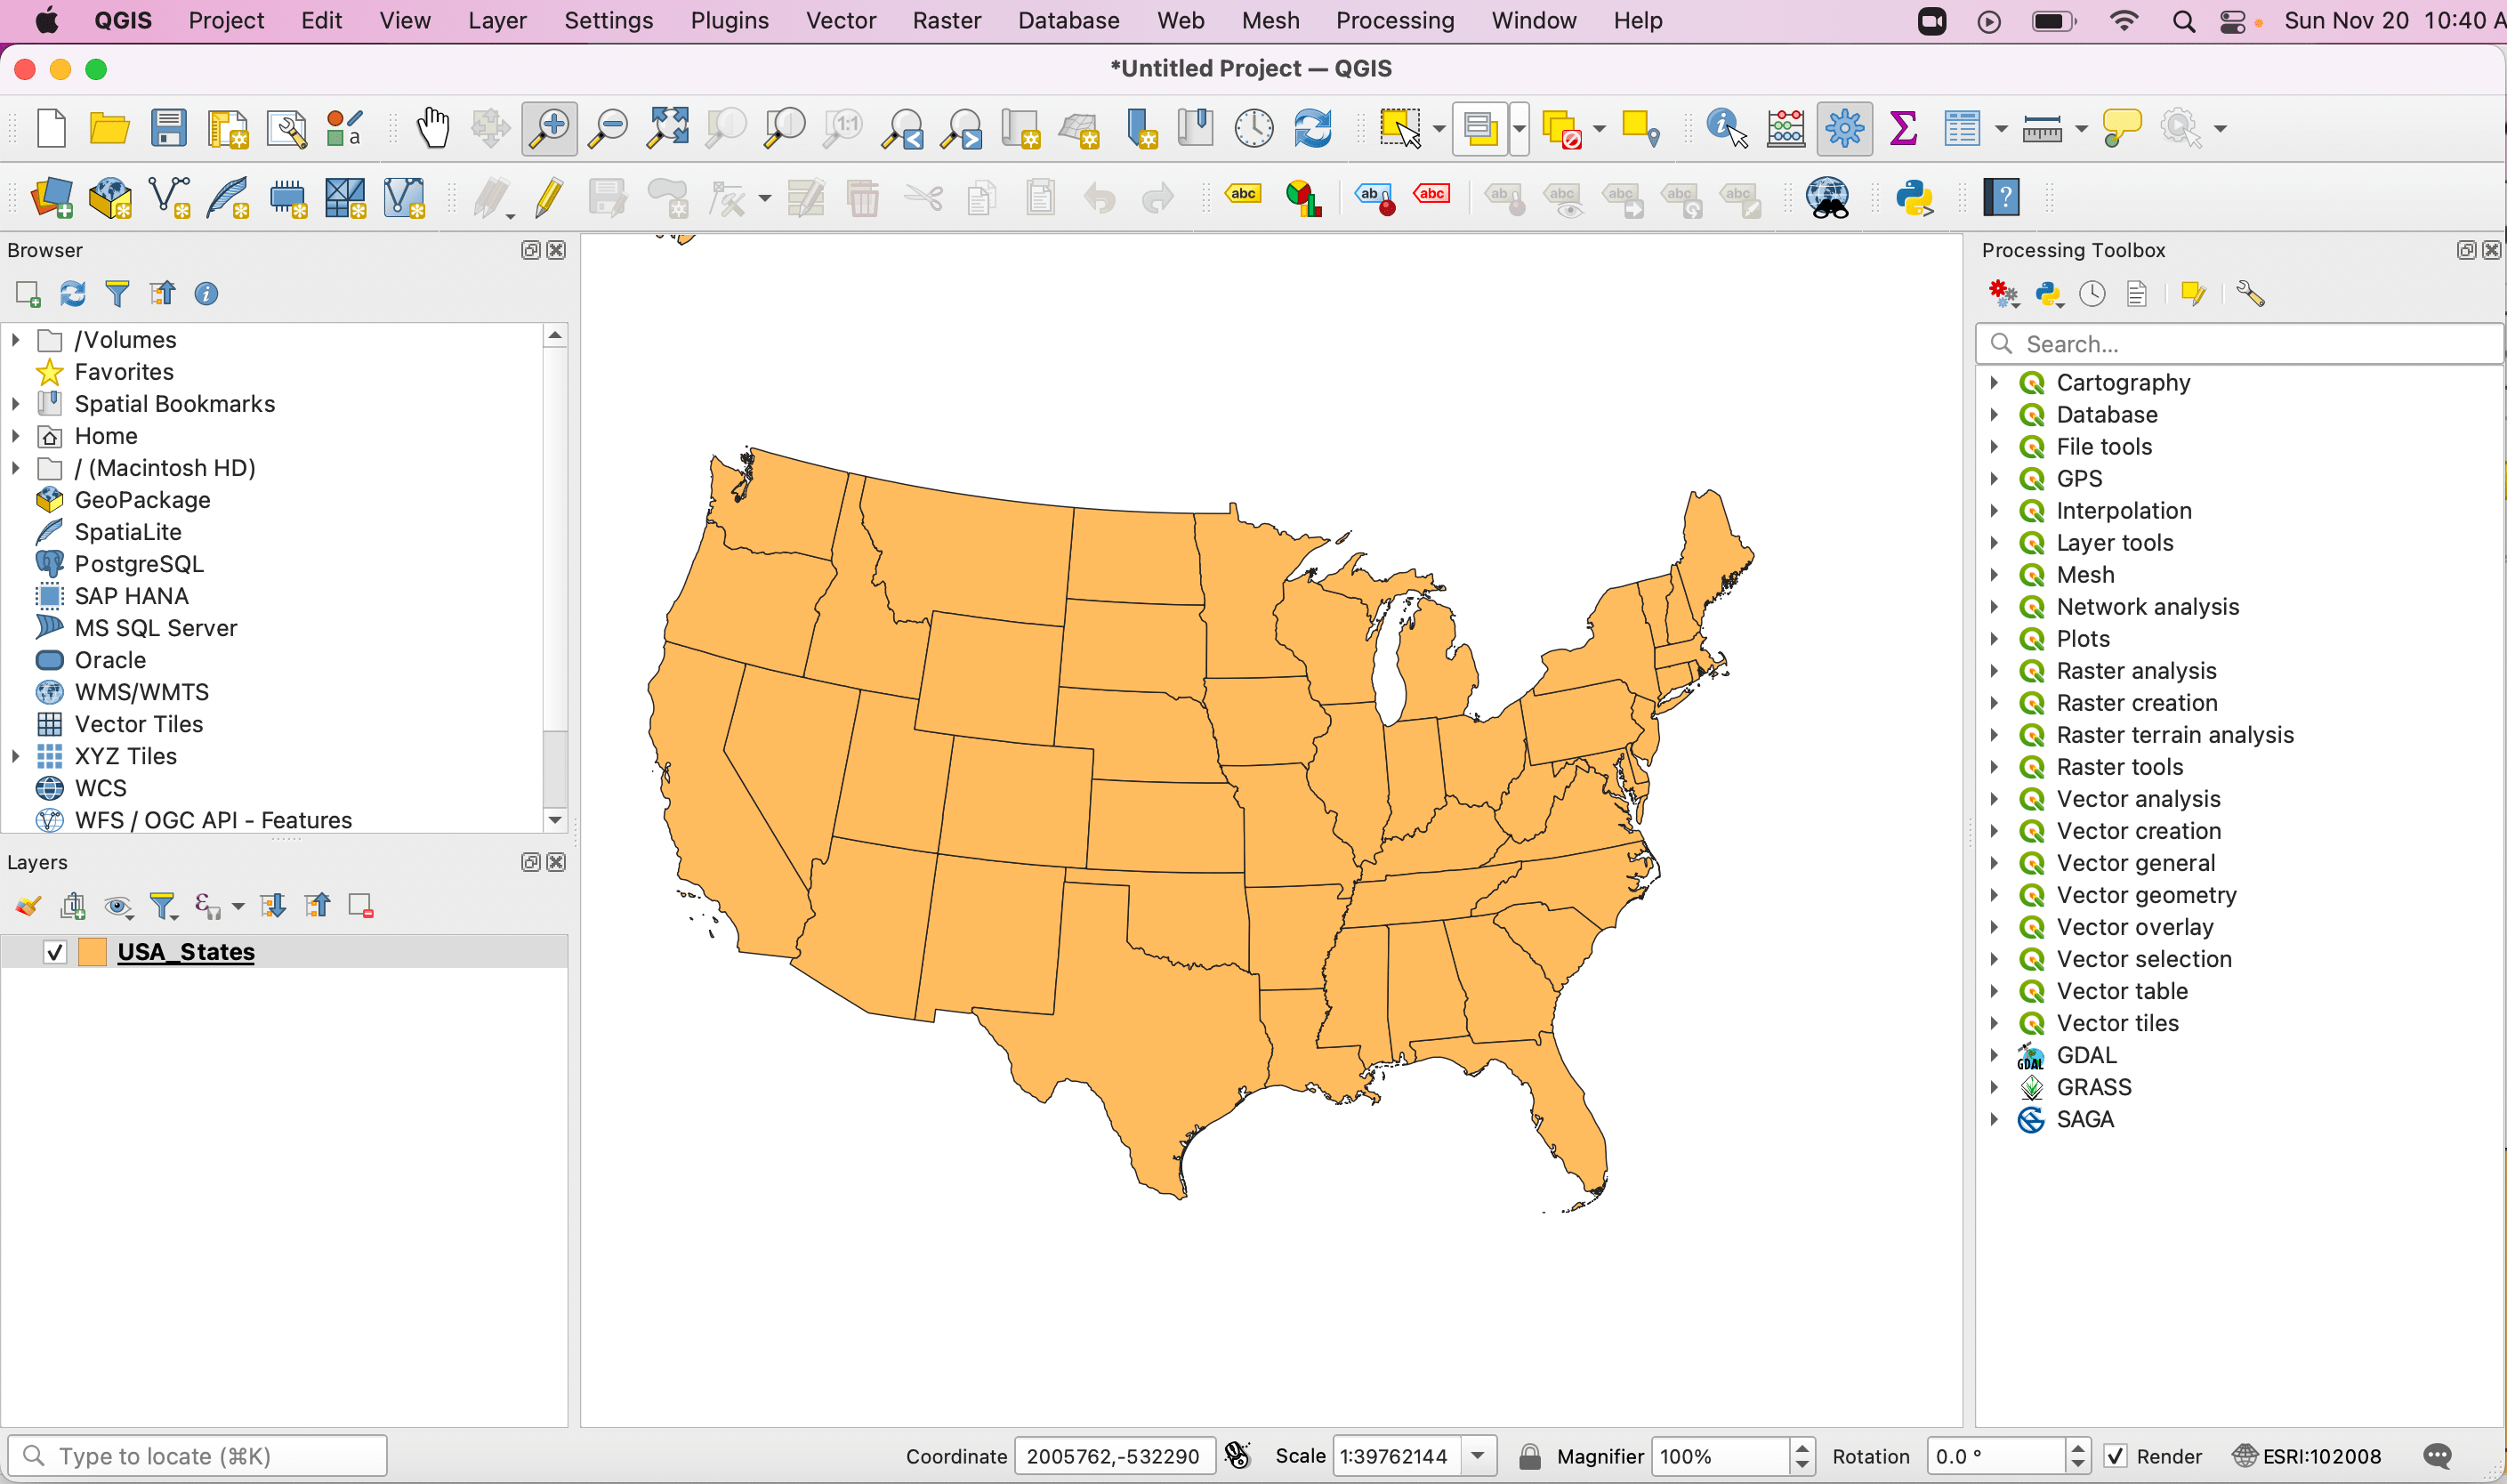The height and width of the screenshot is (1484, 2507).
Task: Click the orange USA_States layer swatch
Action: [x=93, y=951]
